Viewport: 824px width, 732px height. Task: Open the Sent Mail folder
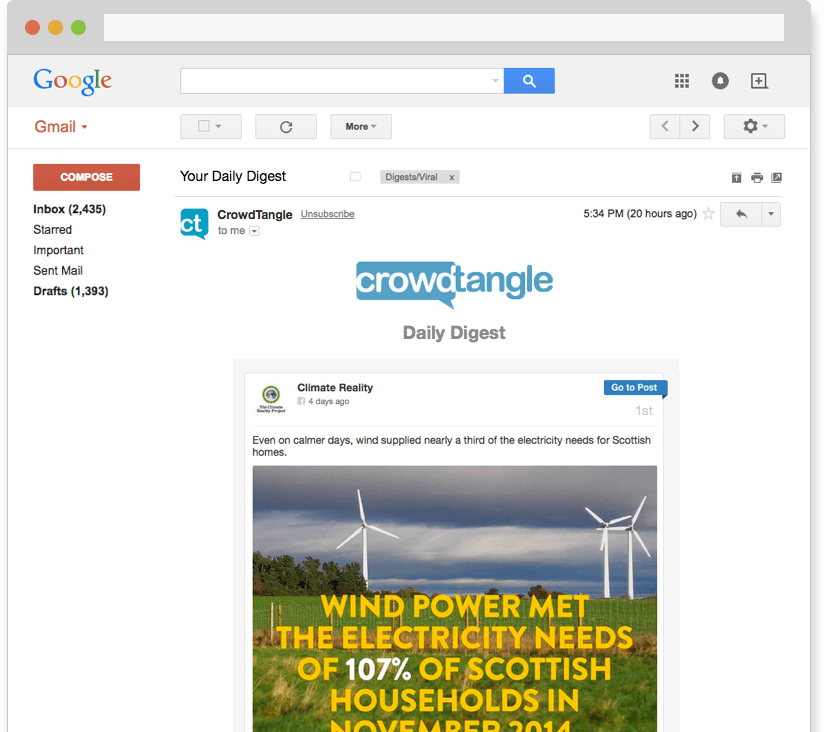tap(58, 271)
